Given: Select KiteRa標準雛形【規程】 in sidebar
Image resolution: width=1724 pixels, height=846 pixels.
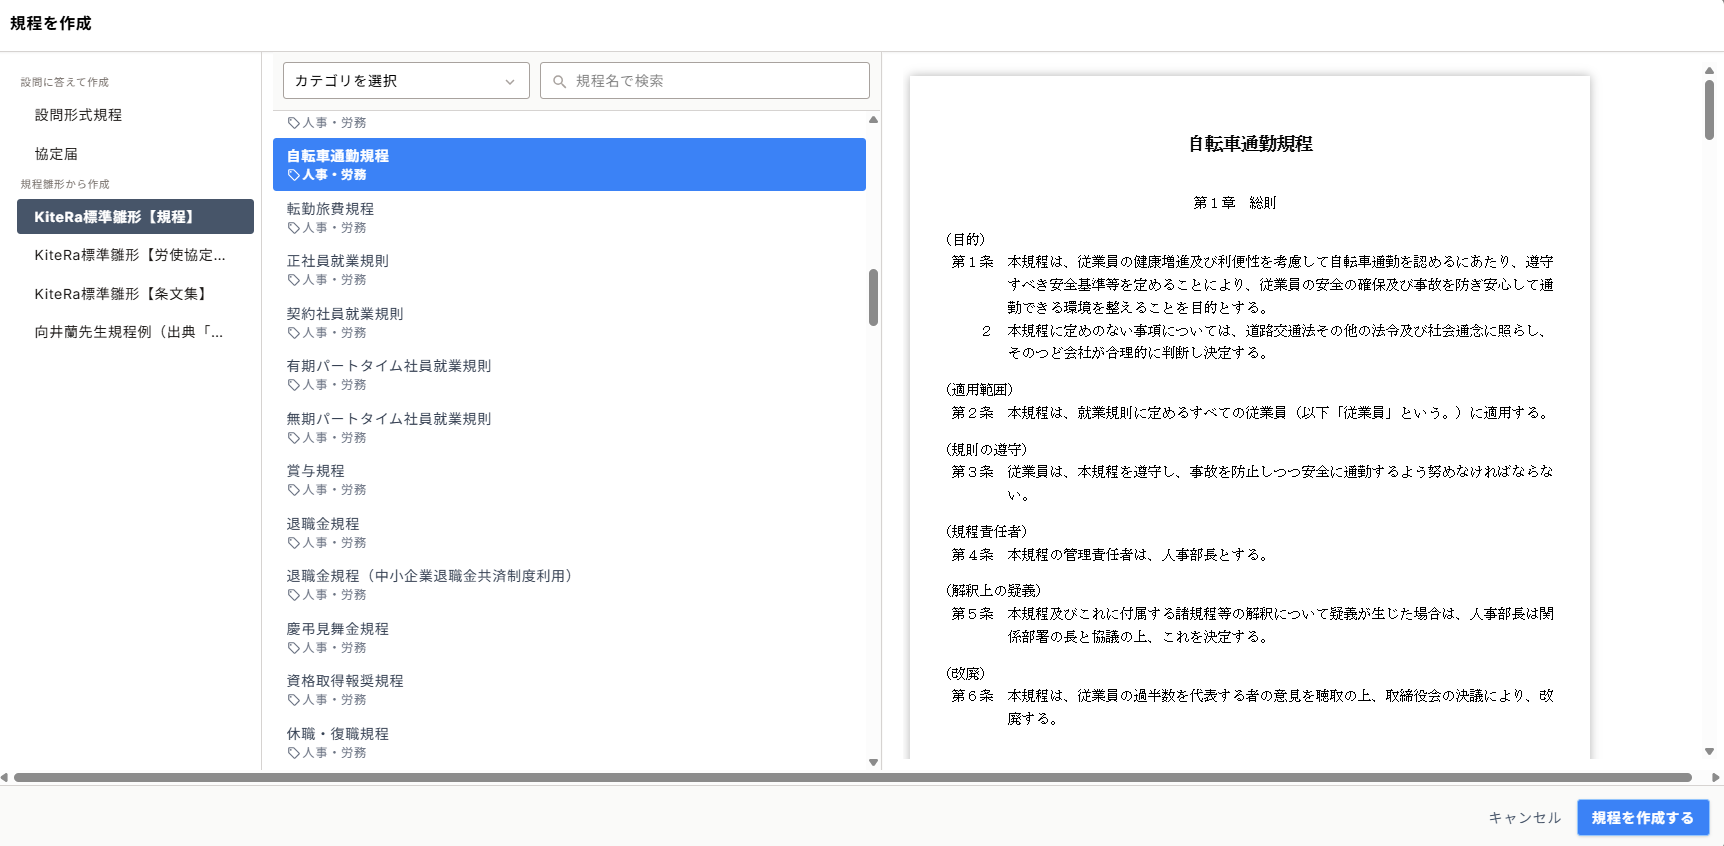Looking at the screenshot, I should click(x=135, y=217).
